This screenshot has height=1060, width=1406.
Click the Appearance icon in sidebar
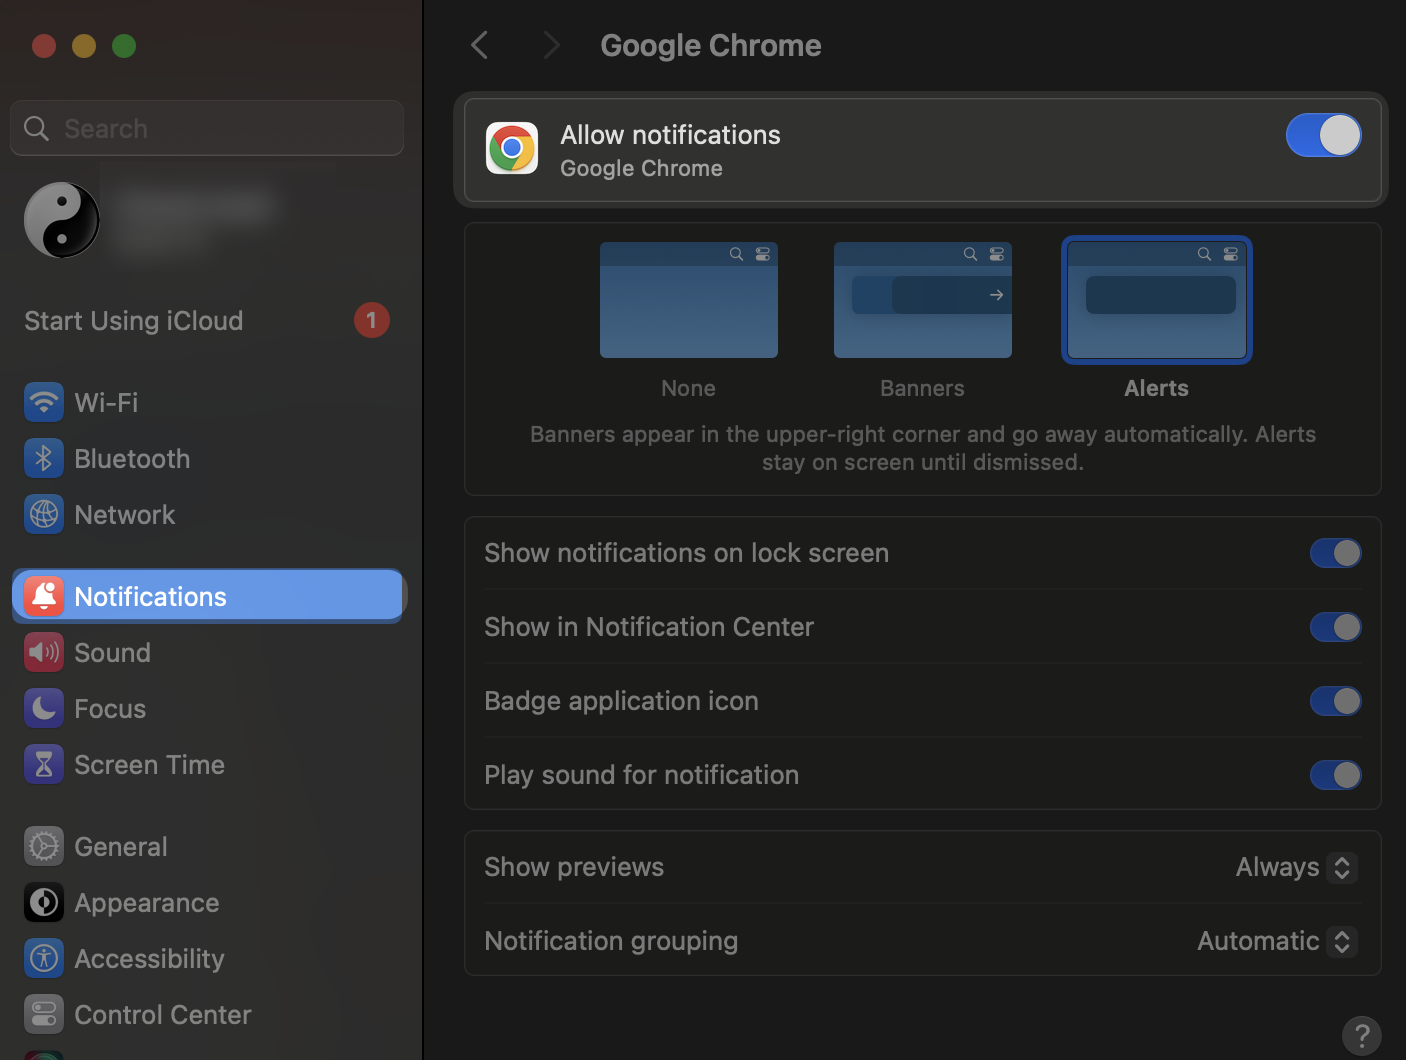[x=44, y=903]
